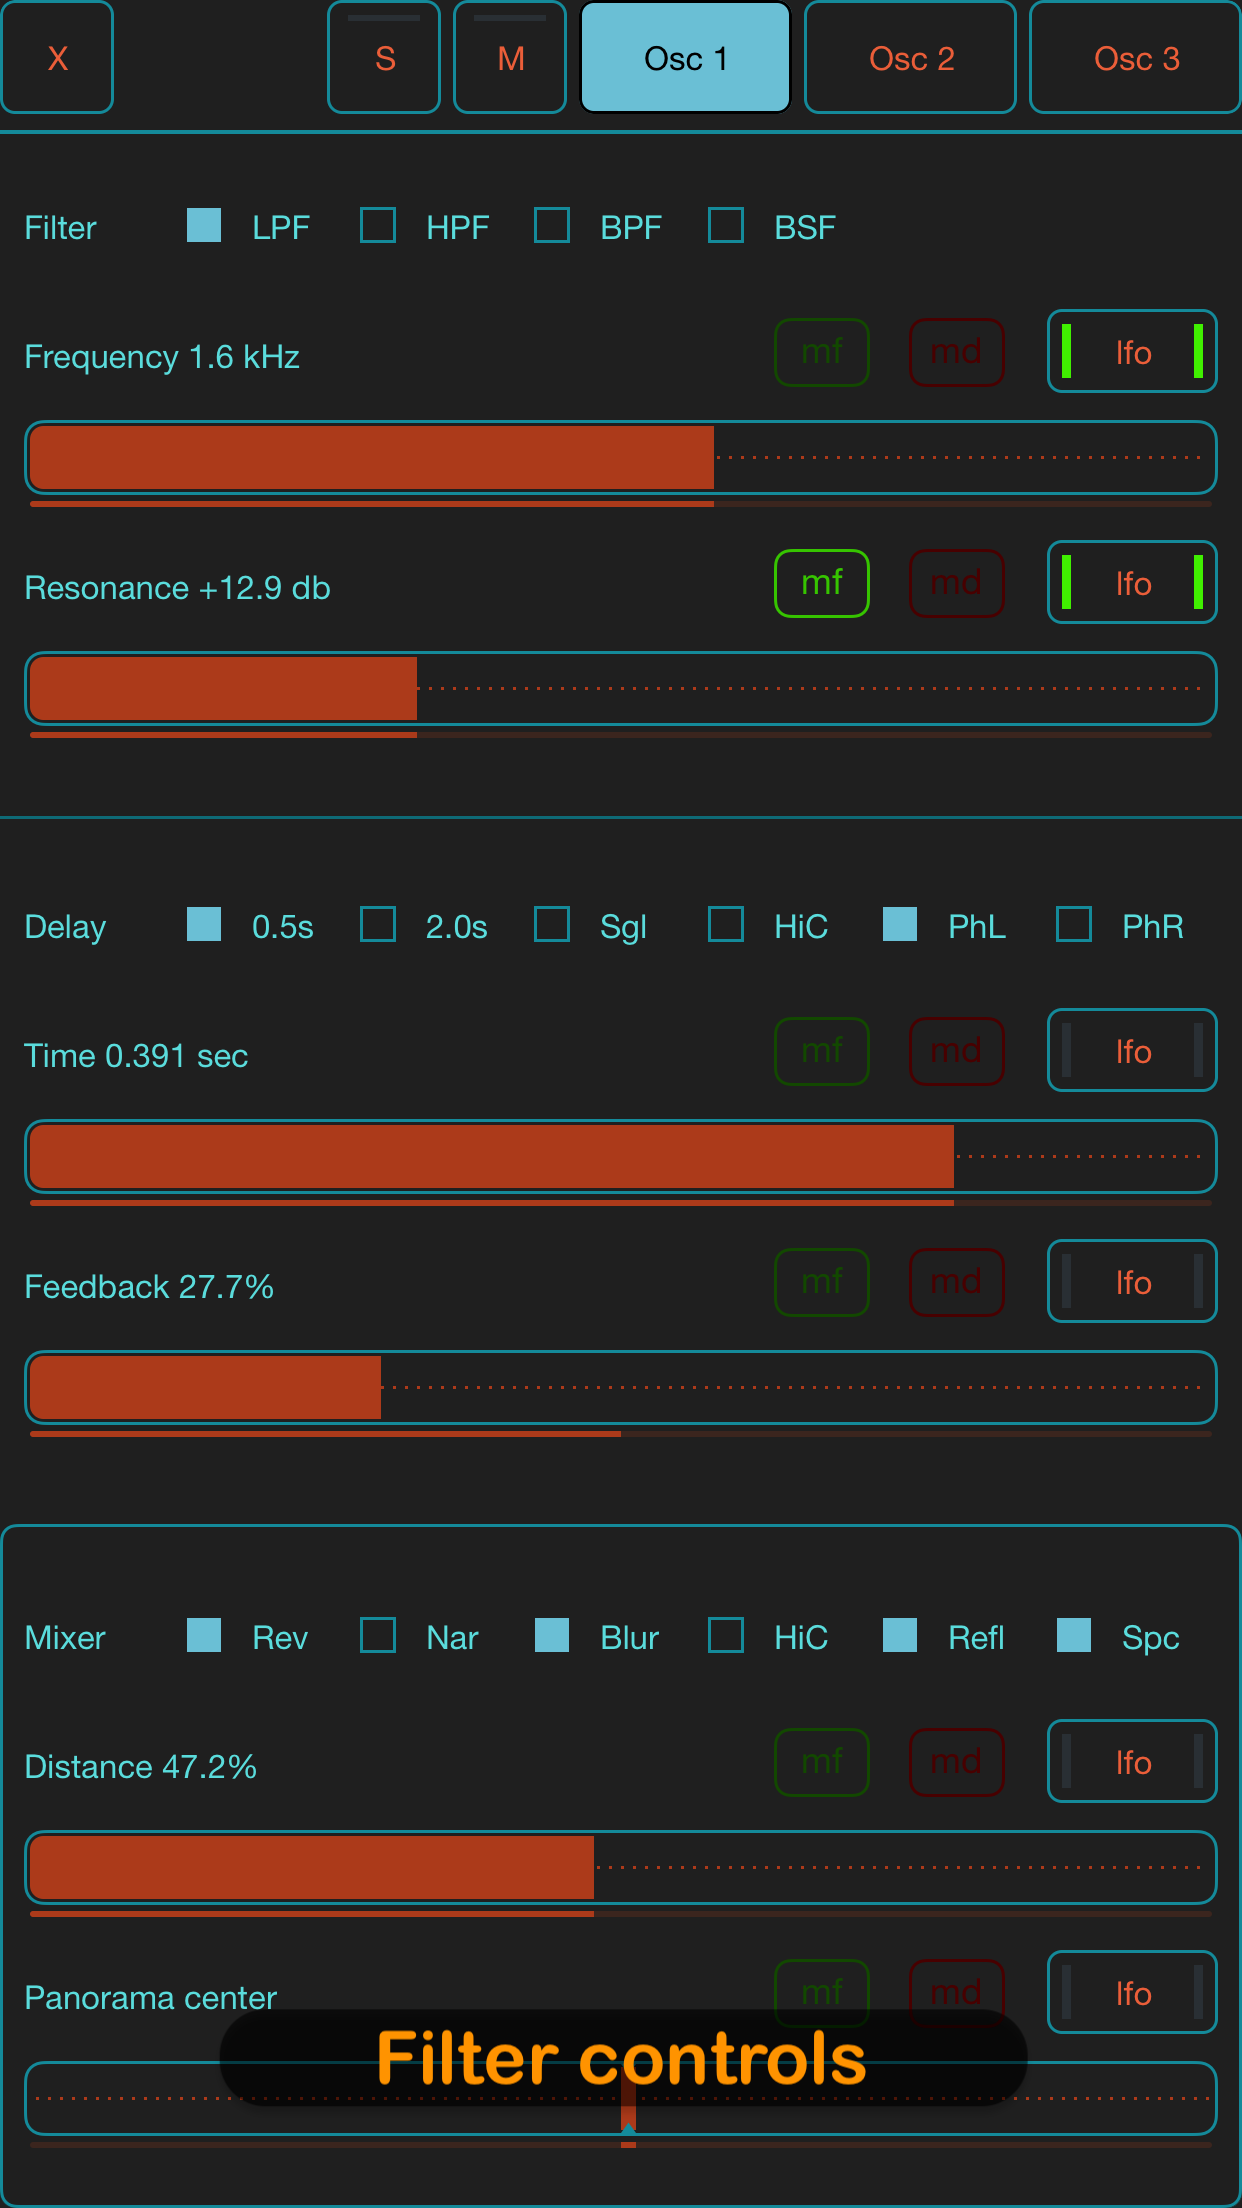The height and width of the screenshot is (2208, 1242).
Task: Select the 2.0s delay option
Action: point(377,926)
